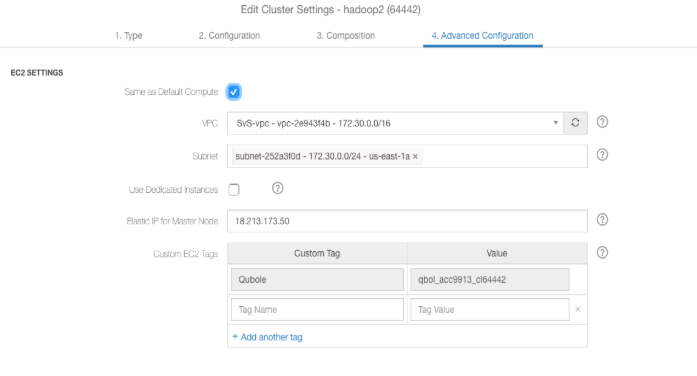
Task: Click the Tag Name input
Action: click(x=317, y=310)
